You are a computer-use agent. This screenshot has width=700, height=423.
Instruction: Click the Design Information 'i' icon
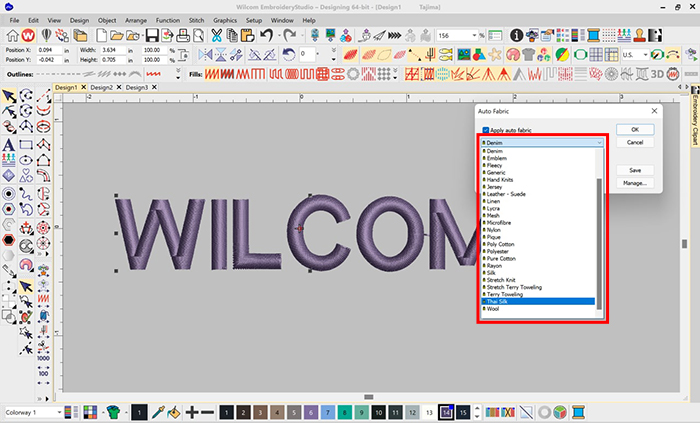[517, 35]
